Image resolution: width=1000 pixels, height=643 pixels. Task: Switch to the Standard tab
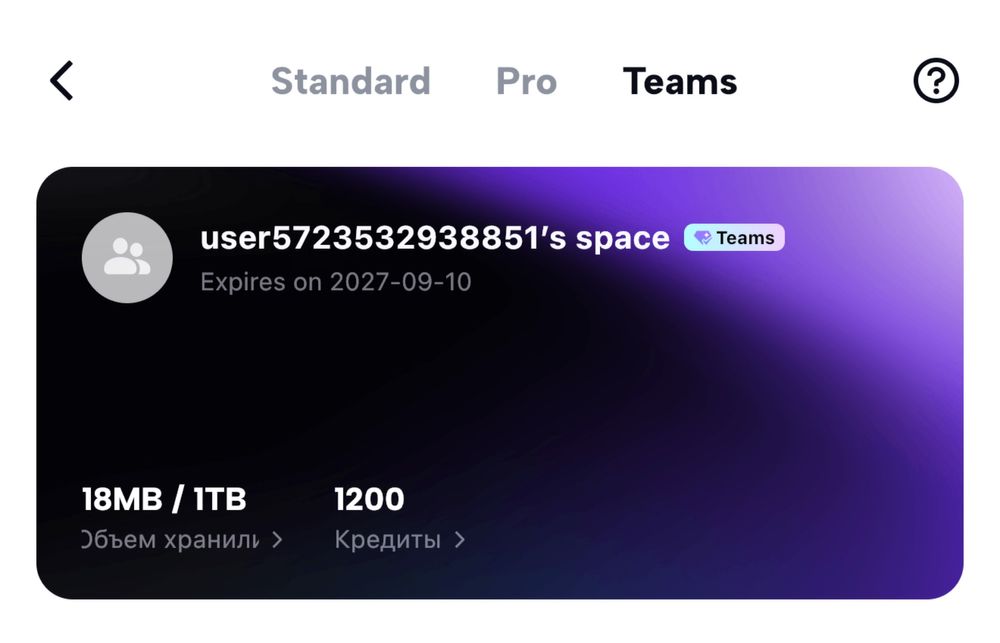tap(350, 81)
